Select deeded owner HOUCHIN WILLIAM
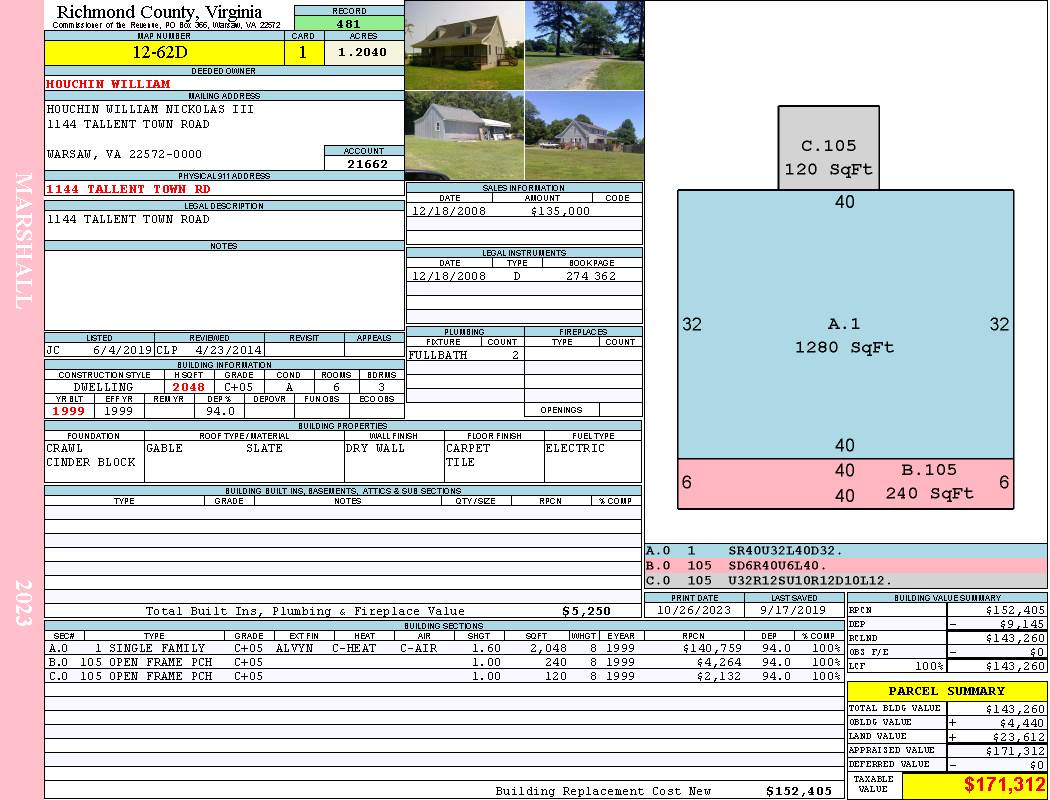The height and width of the screenshot is (800, 1050). coord(108,84)
